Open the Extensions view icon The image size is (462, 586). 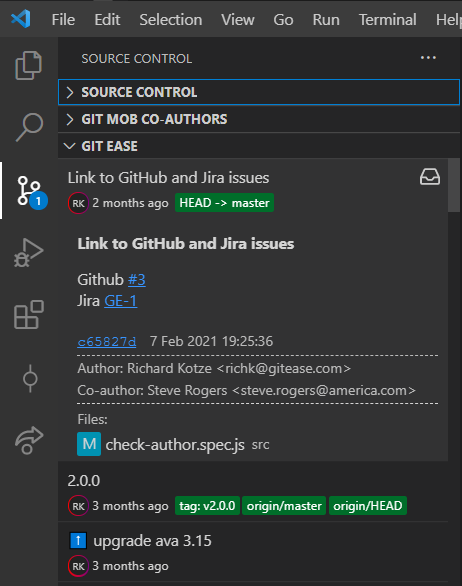[x=29, y=315]
